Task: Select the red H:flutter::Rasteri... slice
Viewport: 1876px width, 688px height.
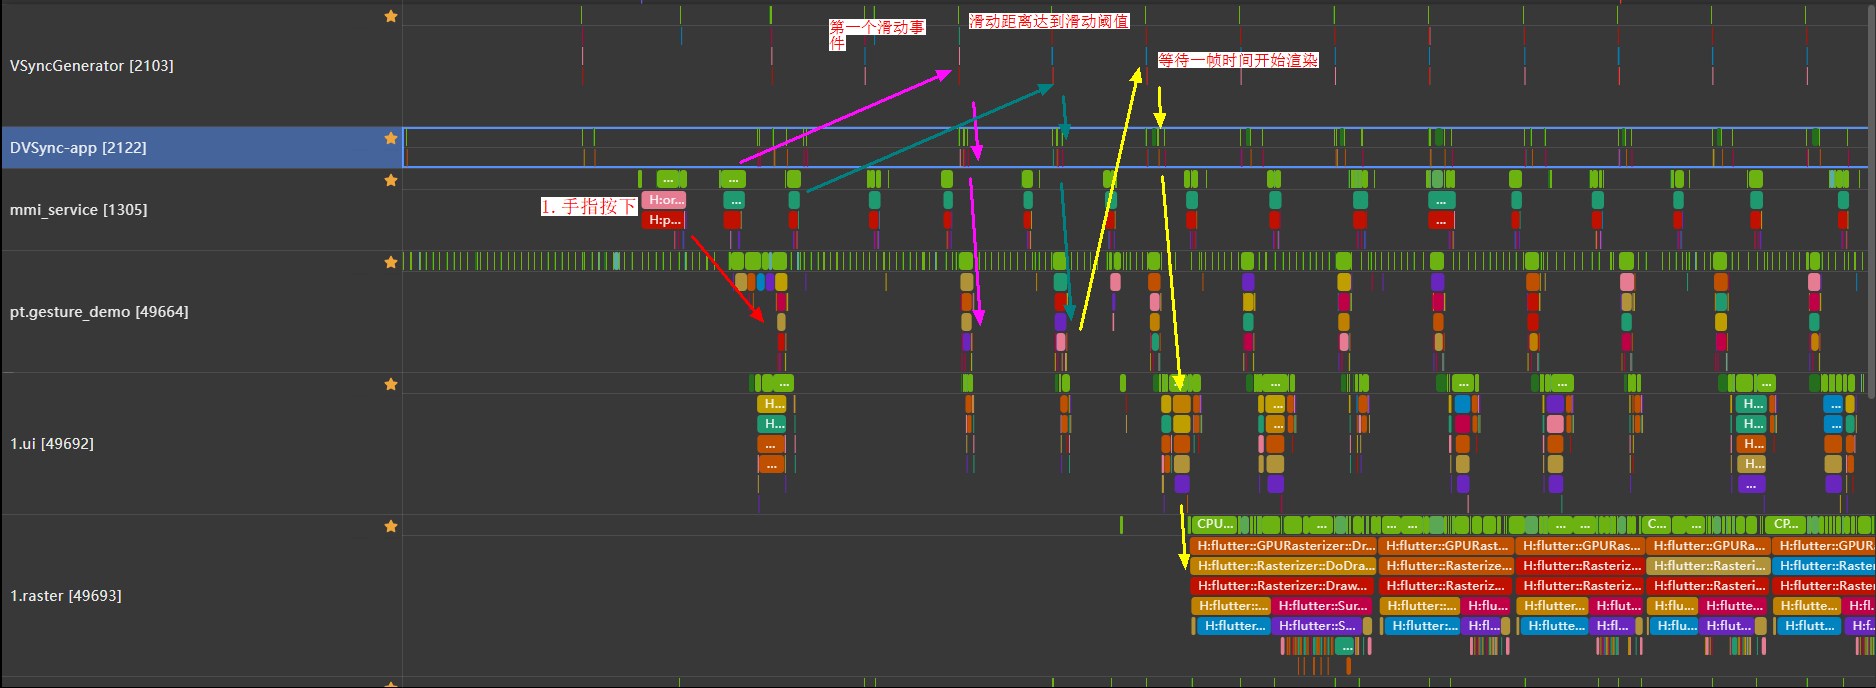Action: click(x=1708, y=586)
